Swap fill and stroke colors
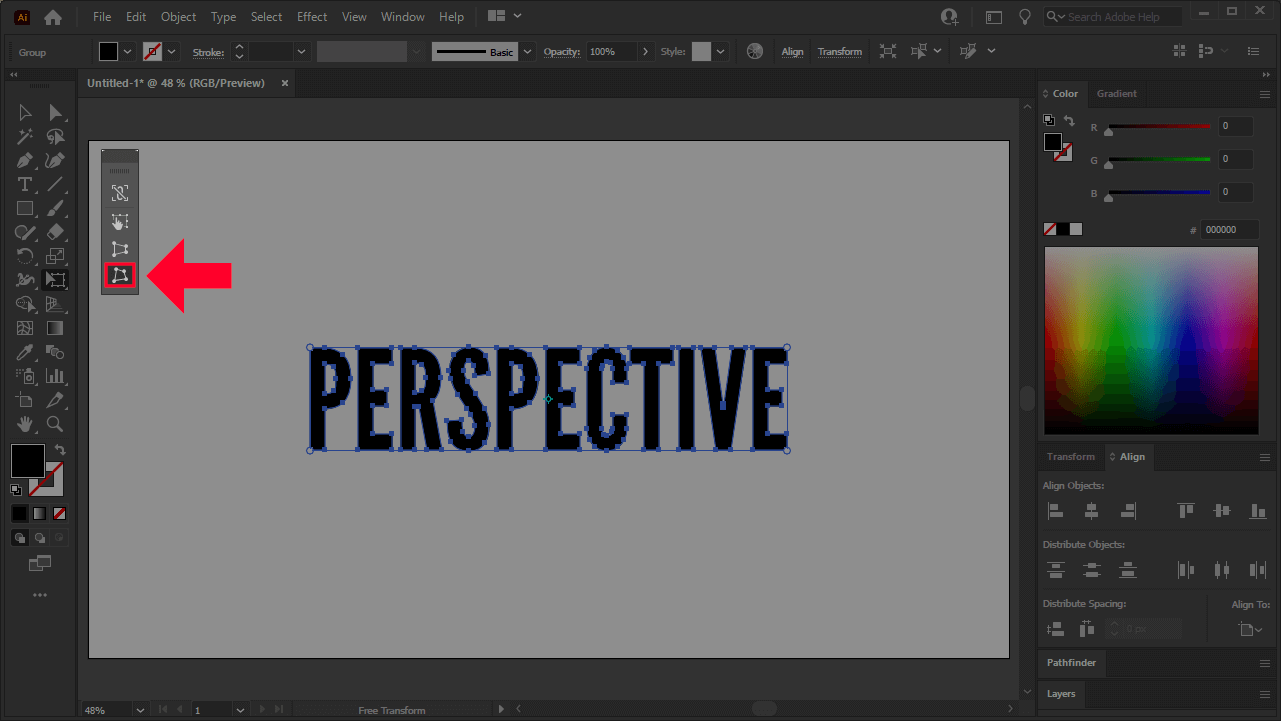This screenshot has height=721, width=1281. point(60,450)
